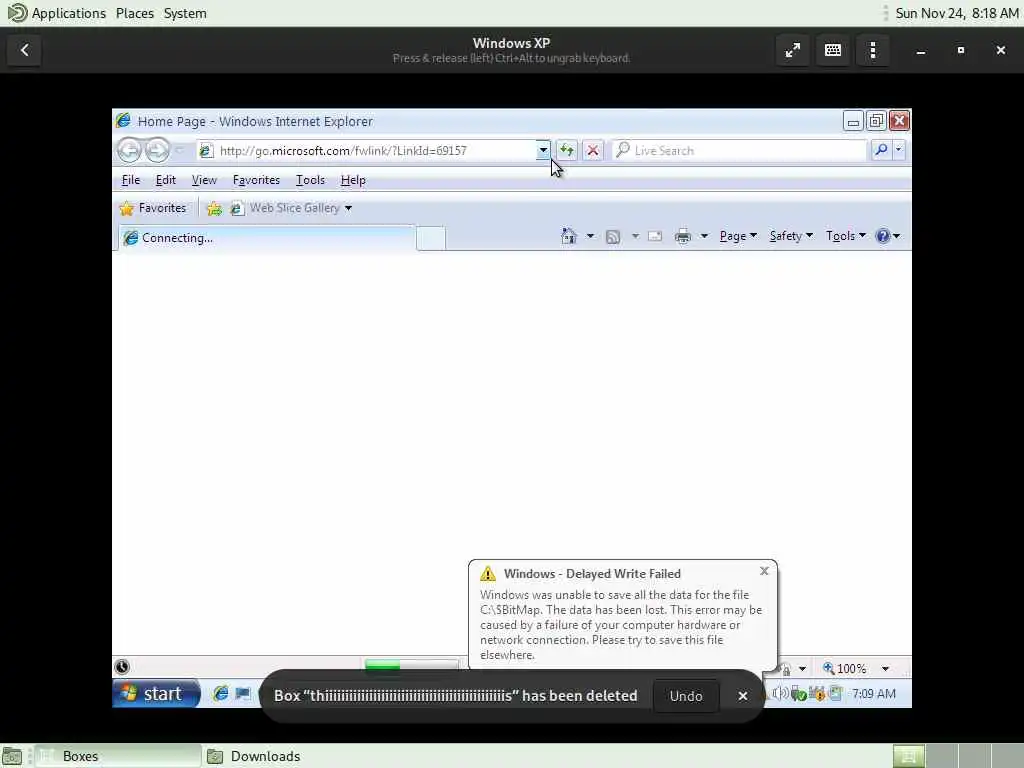
Task: Click the 100% zoom level button
Action: tap(844, 669)
